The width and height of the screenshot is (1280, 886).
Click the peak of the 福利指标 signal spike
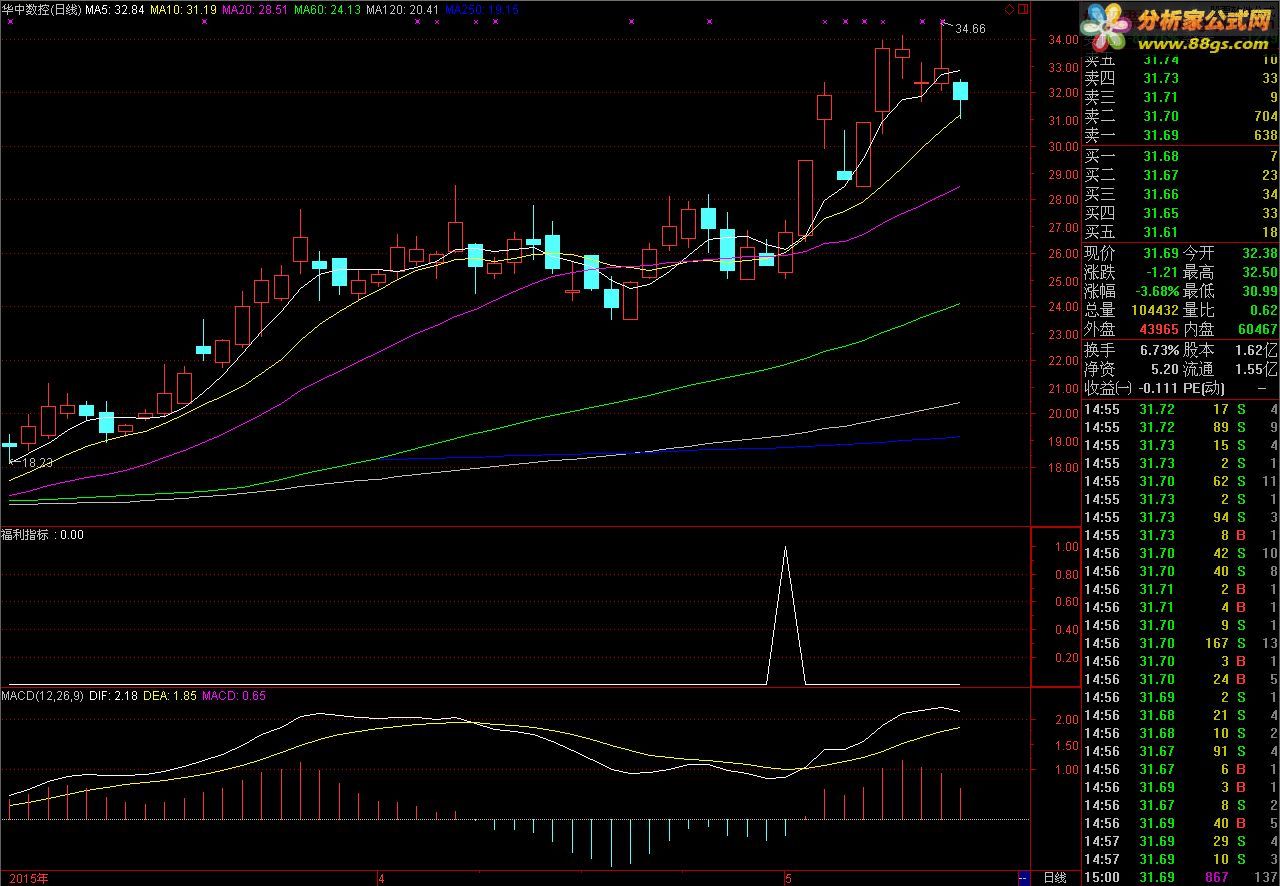[785, 547]
